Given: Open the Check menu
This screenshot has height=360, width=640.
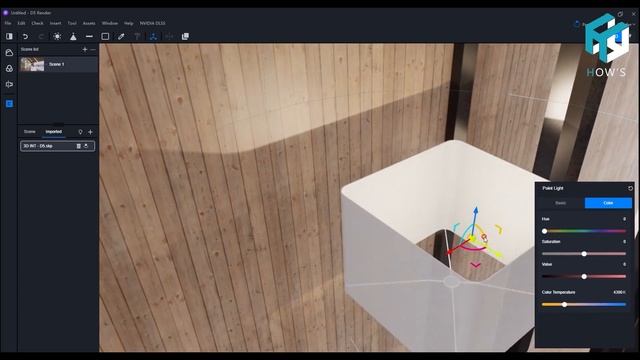Looking at the screenshot, I should pos(37,23).
